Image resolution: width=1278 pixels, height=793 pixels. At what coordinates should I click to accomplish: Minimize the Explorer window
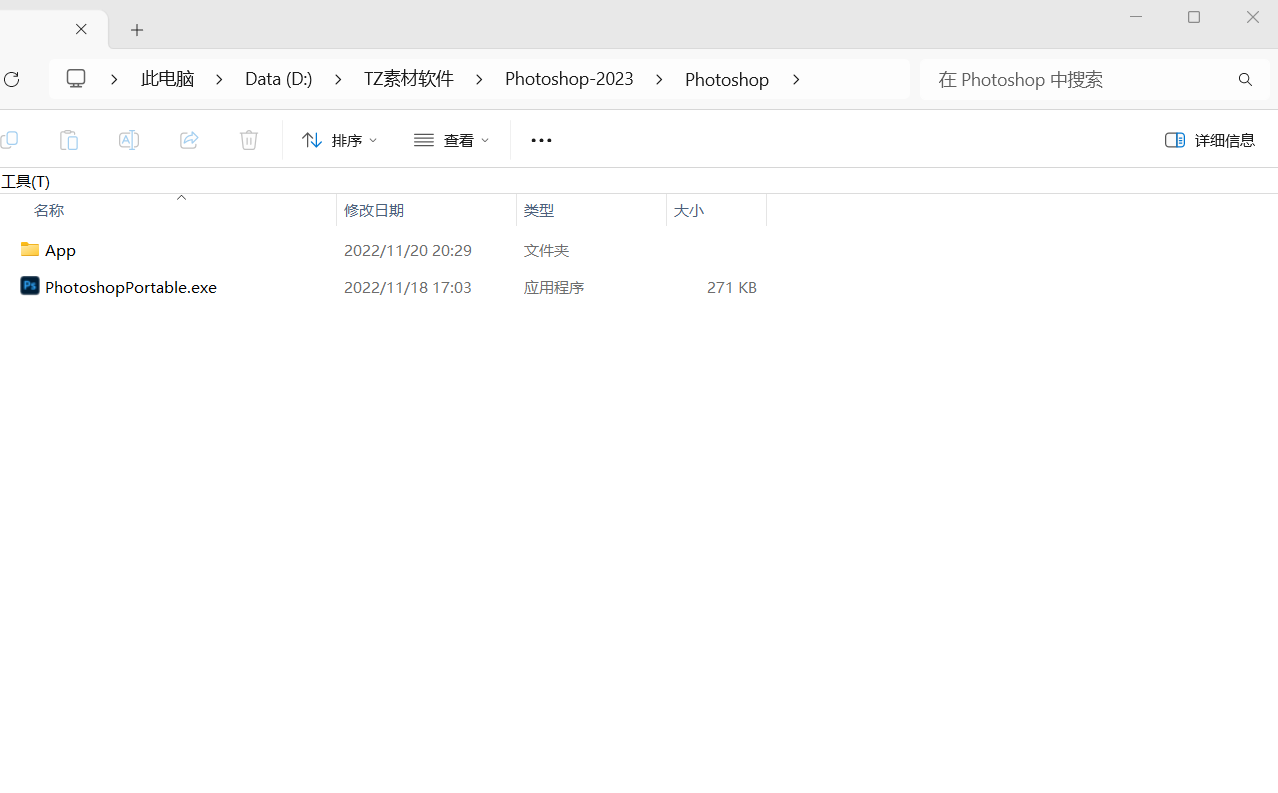tap(1136, 17)
